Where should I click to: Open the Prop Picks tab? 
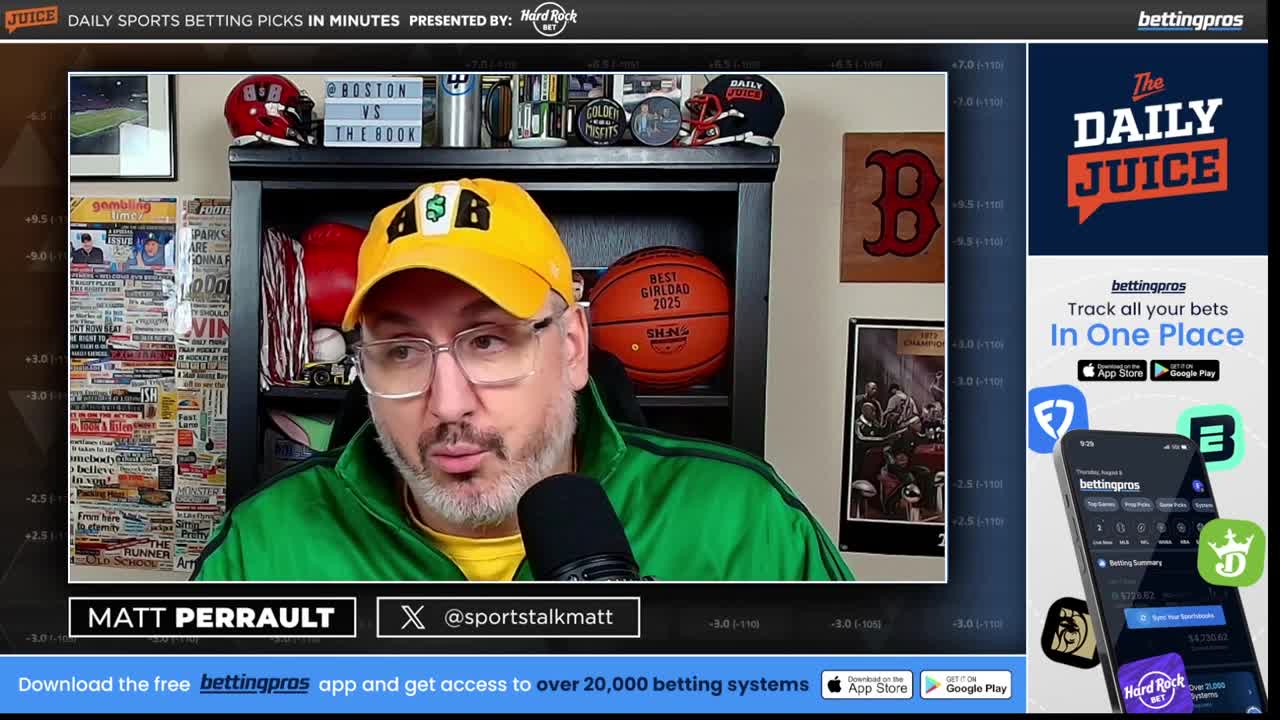[1137, 505]
